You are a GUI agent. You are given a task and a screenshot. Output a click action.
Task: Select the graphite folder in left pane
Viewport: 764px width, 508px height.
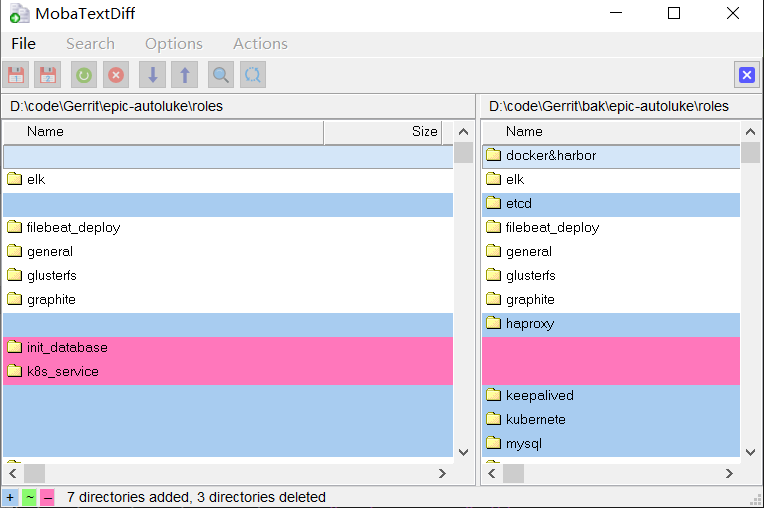pos(228,300)
